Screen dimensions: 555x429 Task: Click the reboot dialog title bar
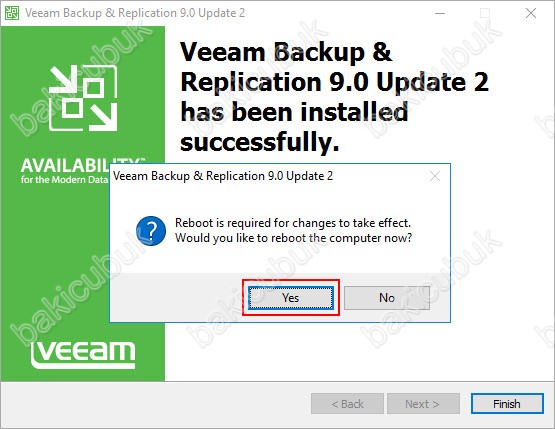pos(268,176)
